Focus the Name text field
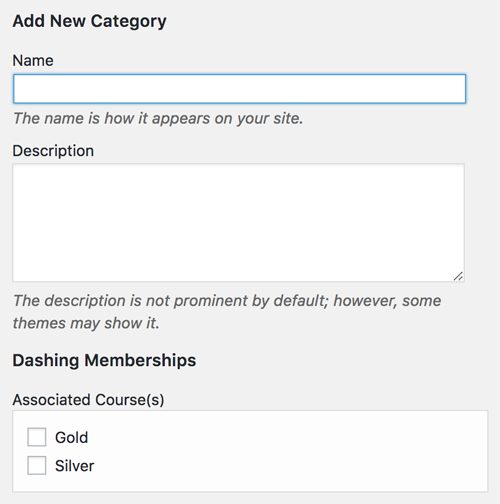 pyautogui.click(x=239, y=89)
